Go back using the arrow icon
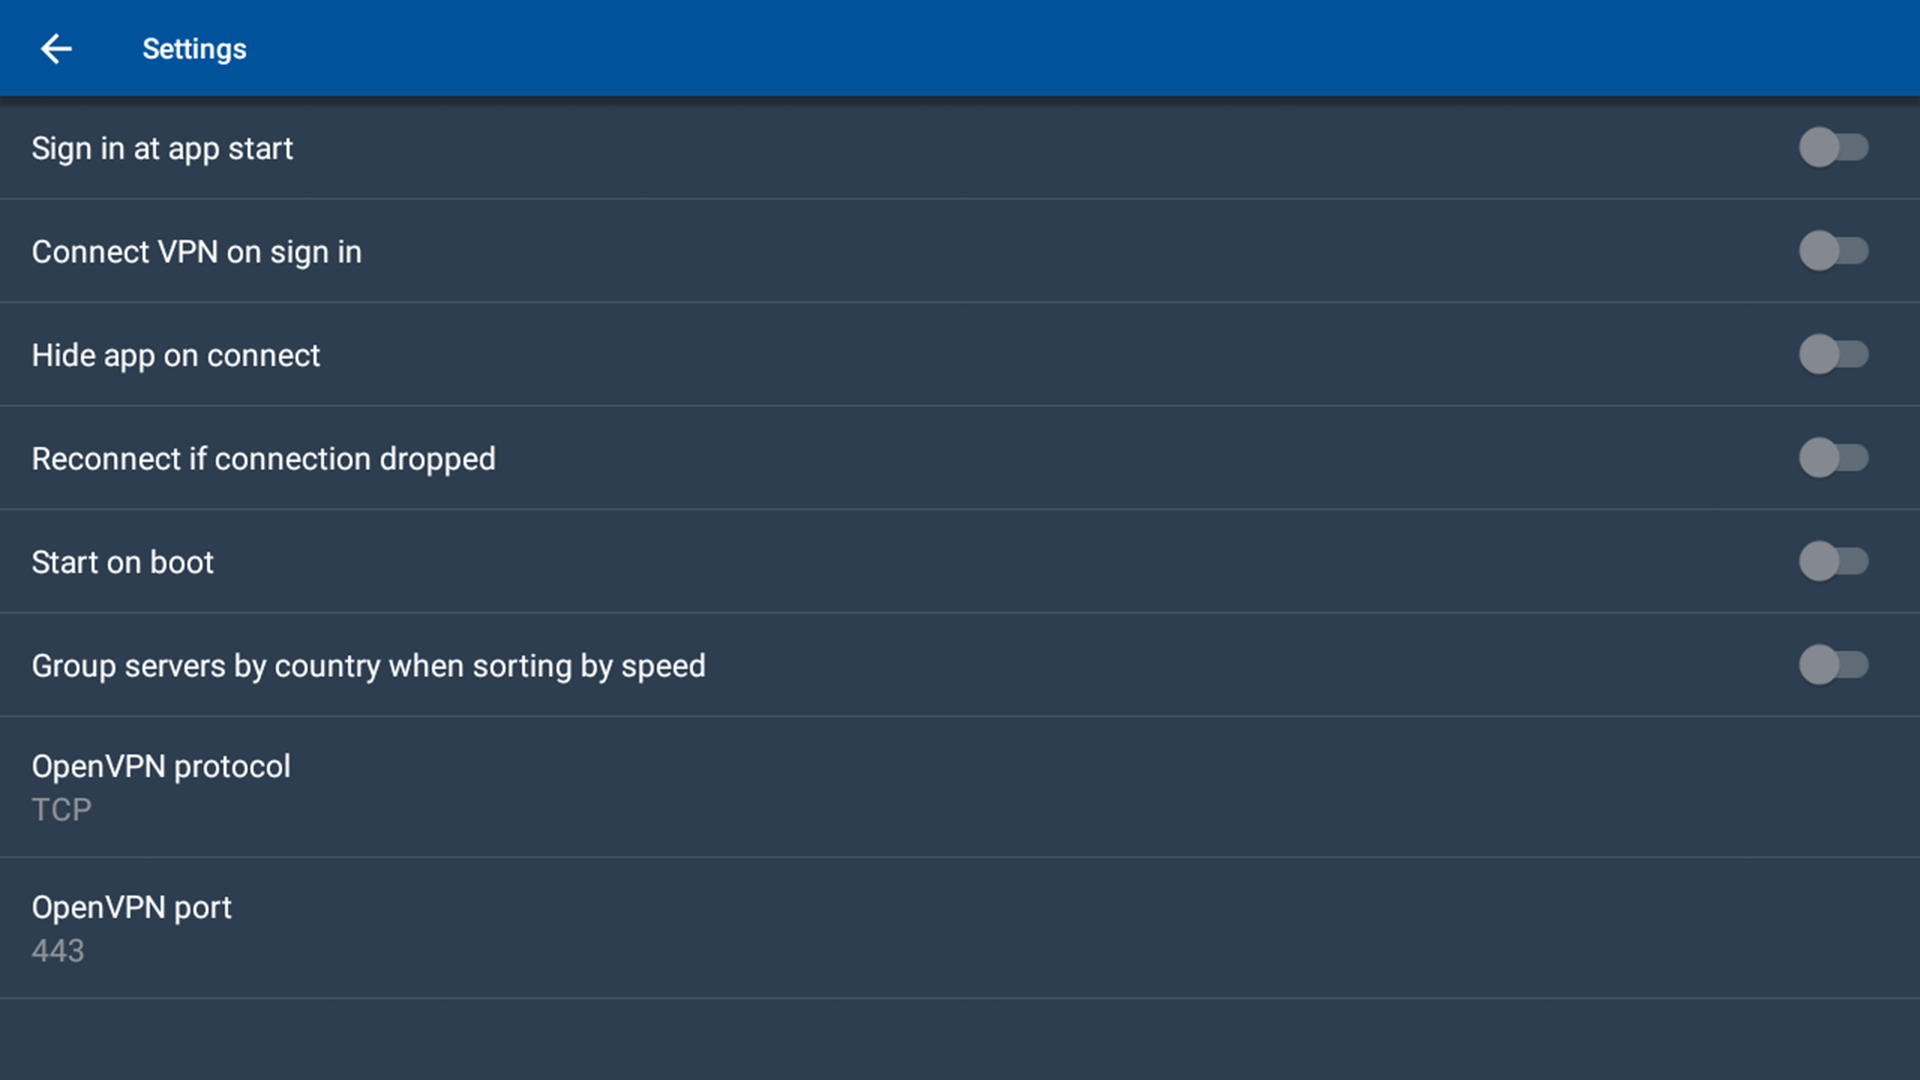1920x1080 pixels. pyautogui.click(x=56, y=49)
